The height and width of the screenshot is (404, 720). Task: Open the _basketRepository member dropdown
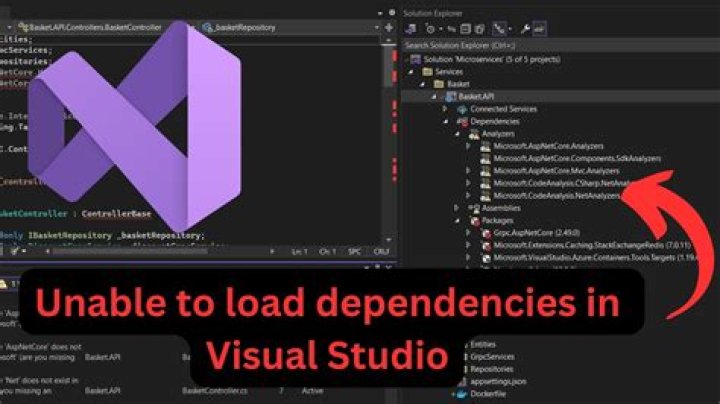click(x=291, y=28)
